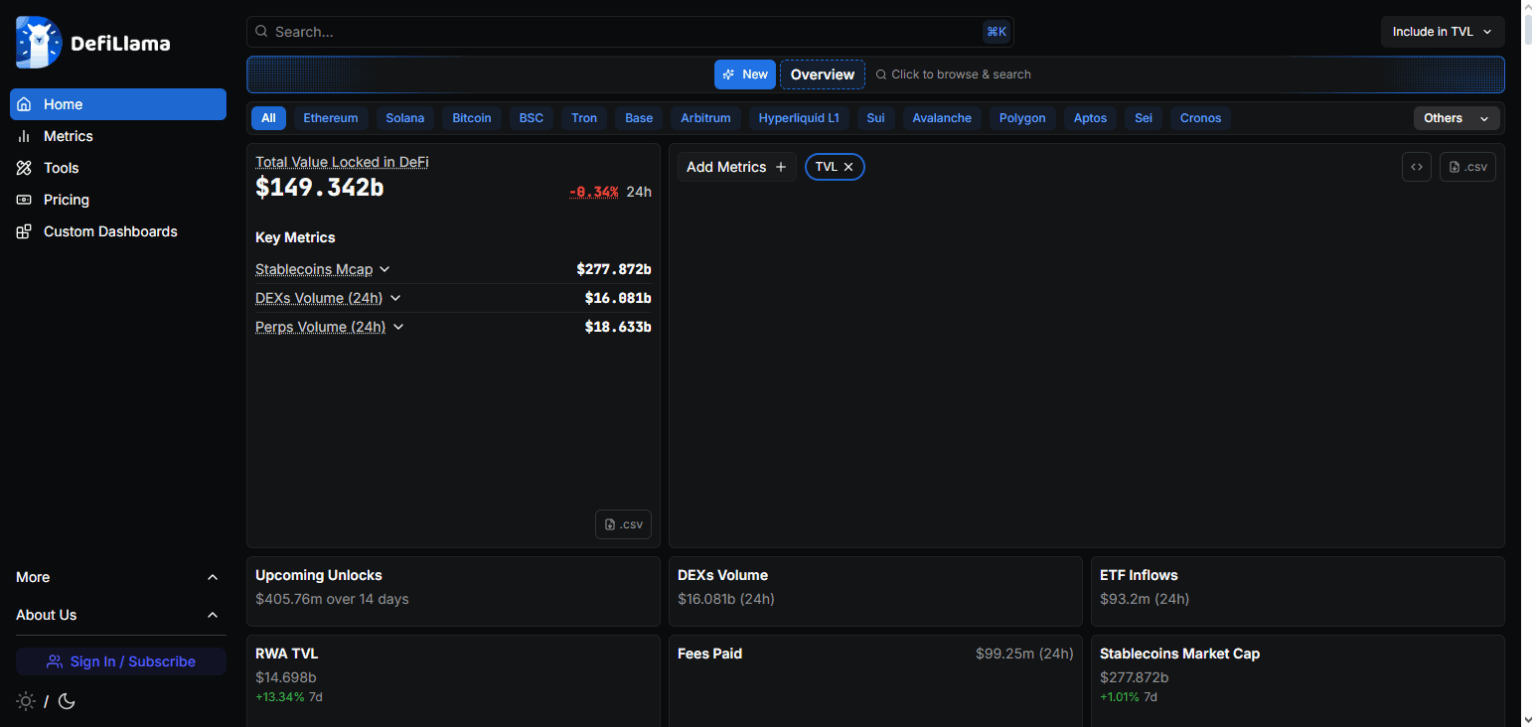Click the Tools icon in sidebar
Screen dimensions: 1536x727
click(x=23, y=168)
